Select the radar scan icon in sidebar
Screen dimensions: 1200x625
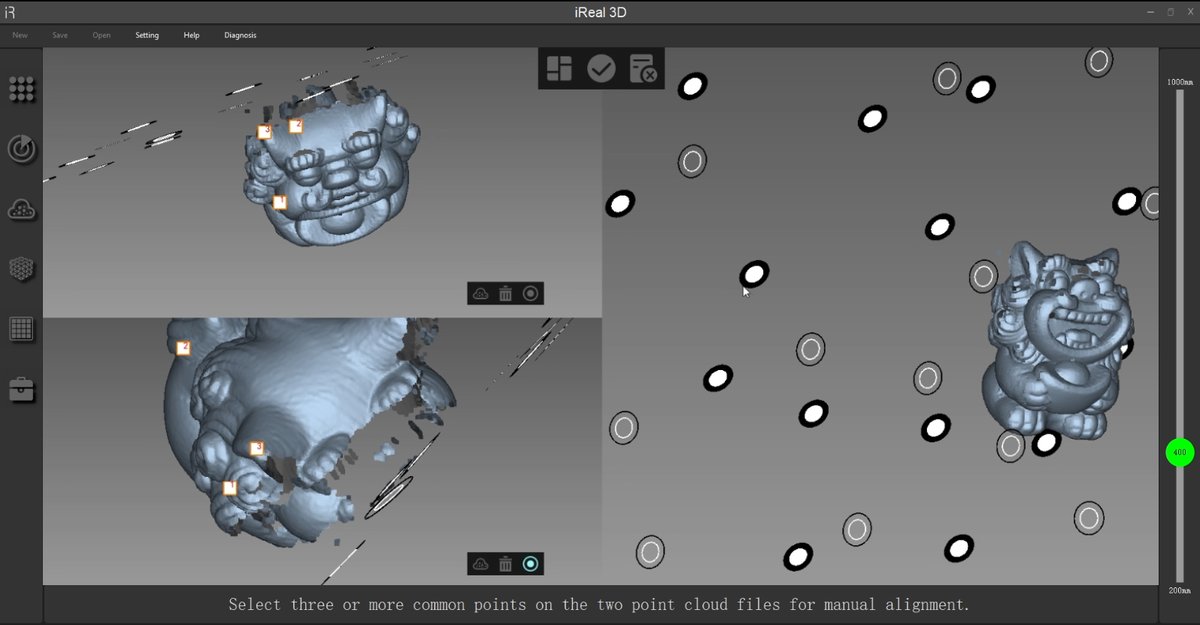click(22, 149)
